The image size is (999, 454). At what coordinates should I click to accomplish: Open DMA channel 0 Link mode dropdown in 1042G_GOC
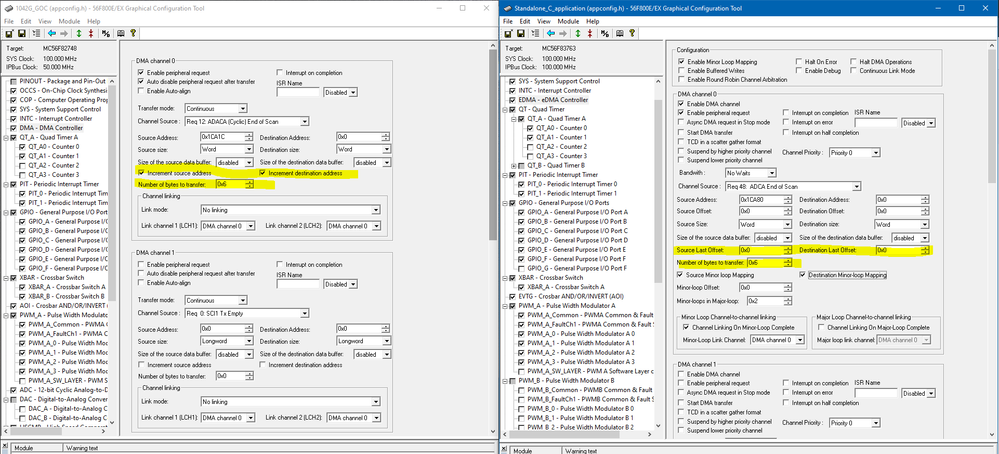291,209
